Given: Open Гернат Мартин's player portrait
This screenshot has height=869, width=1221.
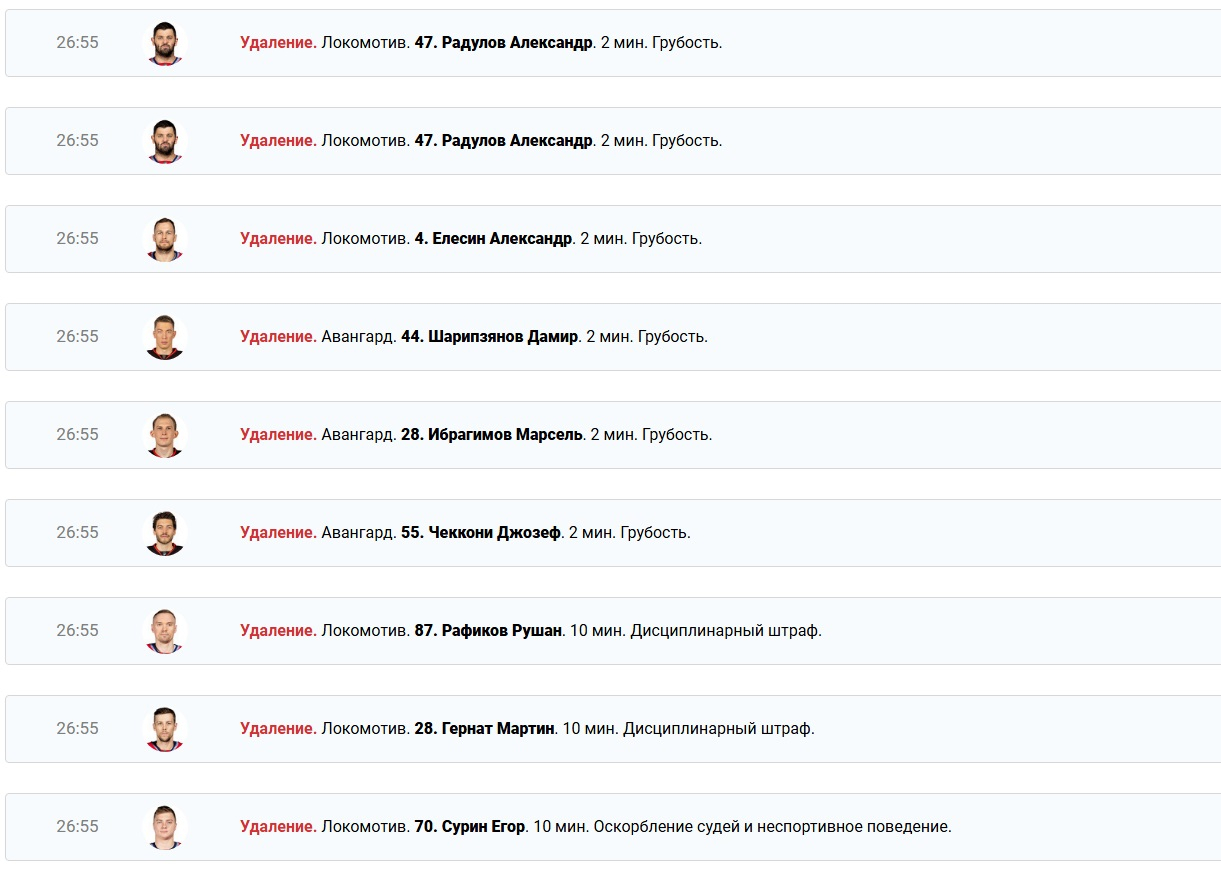Looking at the screenshot, I should click(165, 729).
